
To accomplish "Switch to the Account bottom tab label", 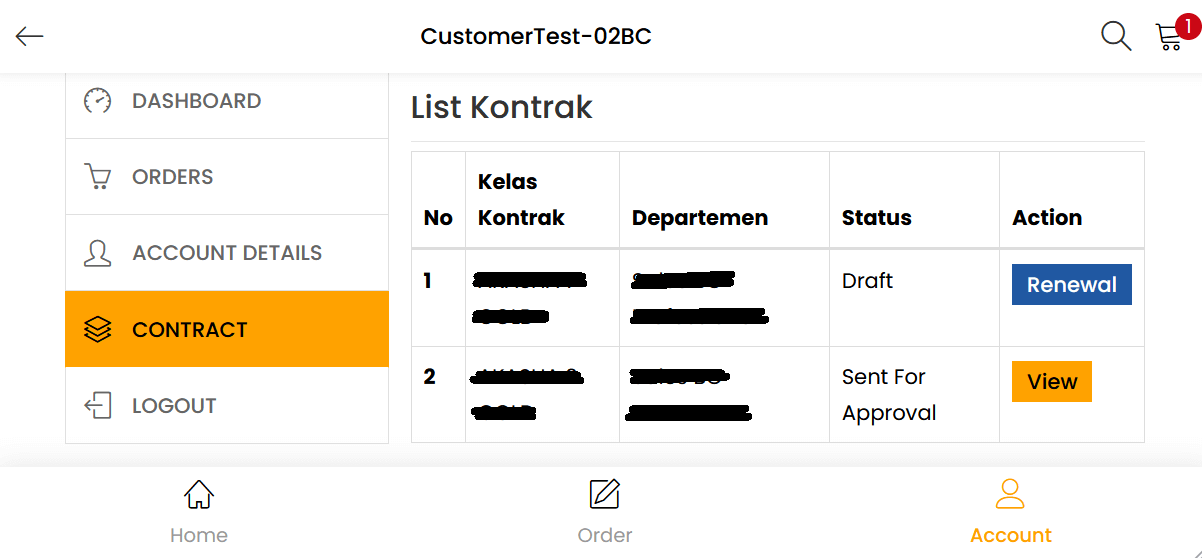I will 1011,535.
